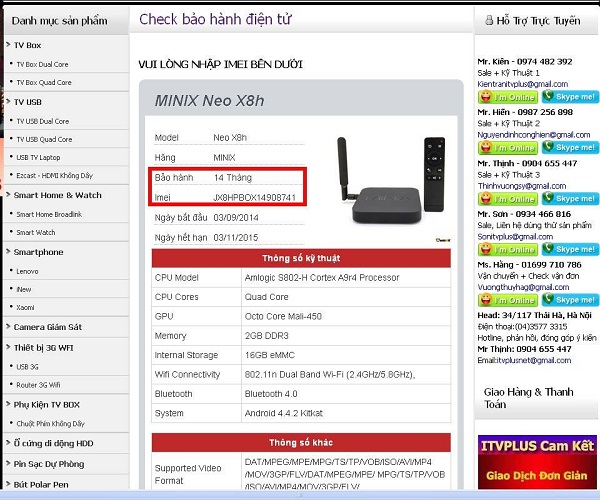Click the MINIX Neo X8h product image
Viewport: 600px width, 500px height.
(x=391, y=180)
